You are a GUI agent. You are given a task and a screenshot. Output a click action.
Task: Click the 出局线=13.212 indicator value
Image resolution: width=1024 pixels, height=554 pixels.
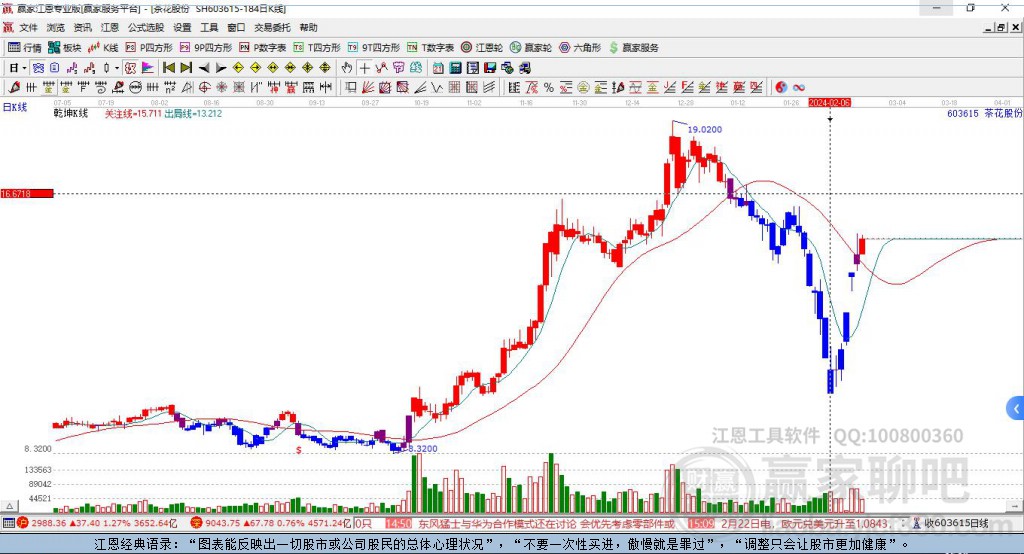point(193,114)
